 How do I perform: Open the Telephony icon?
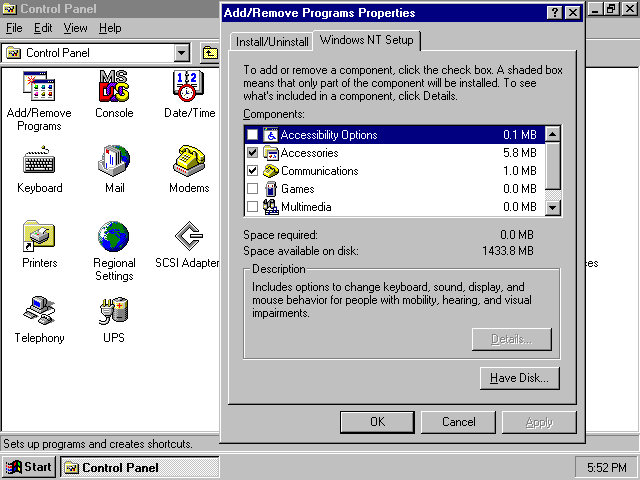pyautogui.click(x=39, y=311)
